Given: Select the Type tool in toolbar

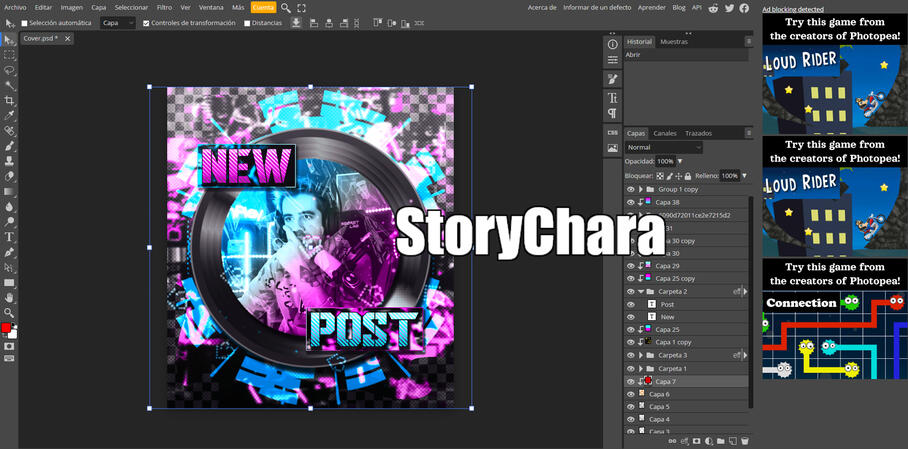Looking at the screenshot, I should click(x=9, y=237).
